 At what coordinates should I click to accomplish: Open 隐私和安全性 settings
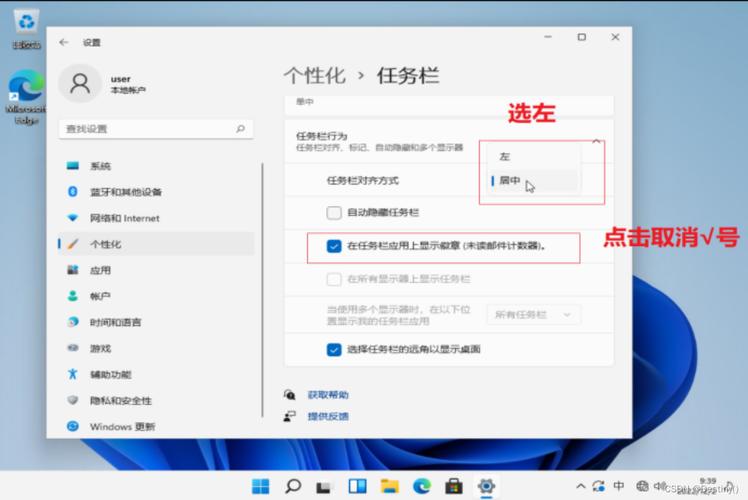[156, 400]
